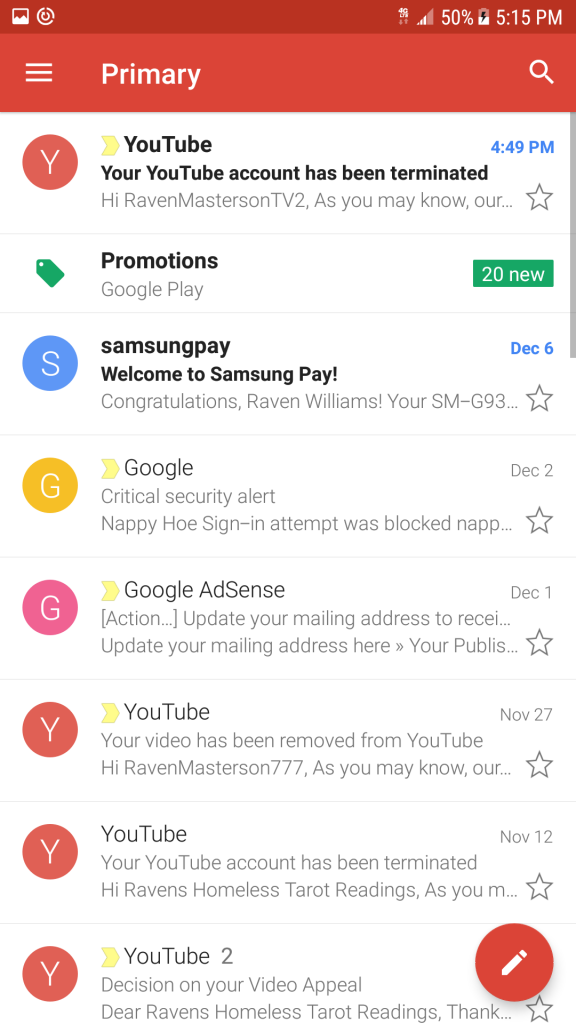
Task: Click the inbox scrollbar handle
Action: coord(573,235)
